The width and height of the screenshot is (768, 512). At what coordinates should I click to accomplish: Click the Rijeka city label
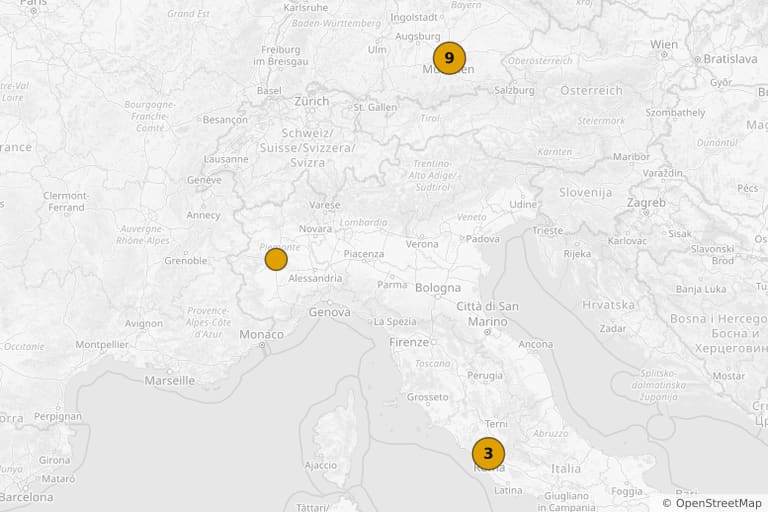coord(577,254)
